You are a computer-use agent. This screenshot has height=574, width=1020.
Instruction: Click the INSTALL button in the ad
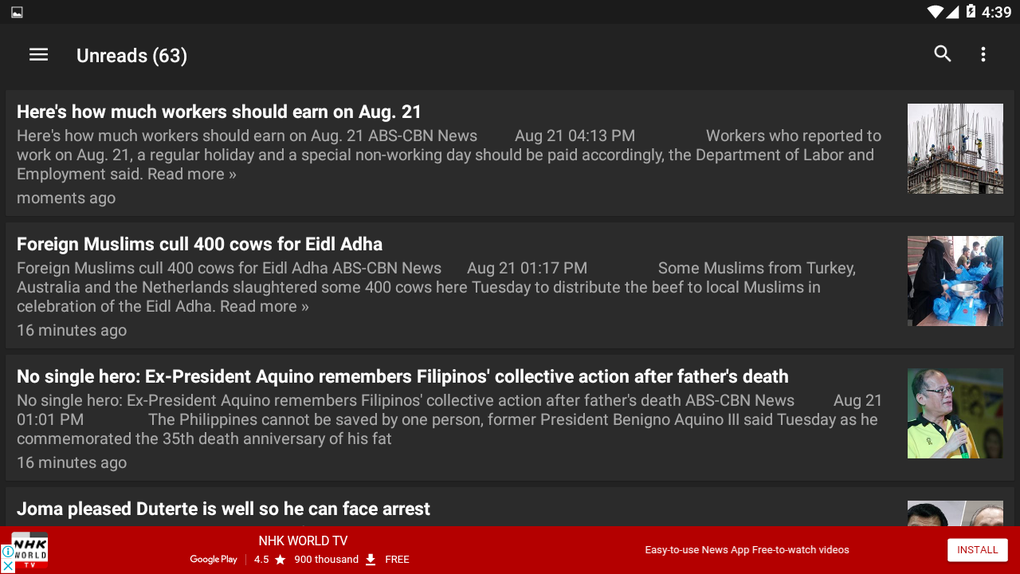click(x=977, y=550)
